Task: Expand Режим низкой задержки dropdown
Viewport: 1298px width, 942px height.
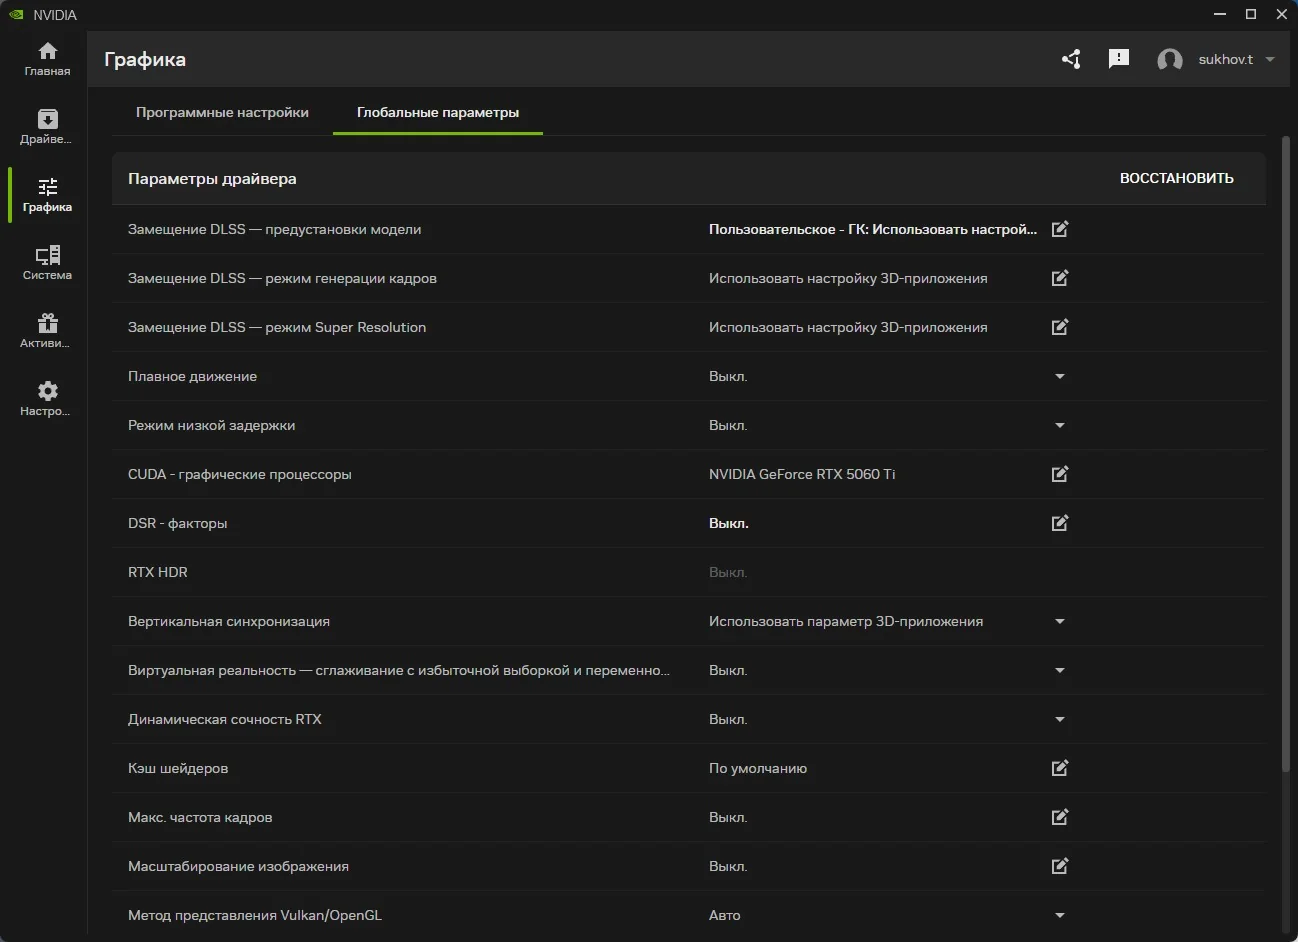Action: pyautogui.click(x=1060, y=425)
